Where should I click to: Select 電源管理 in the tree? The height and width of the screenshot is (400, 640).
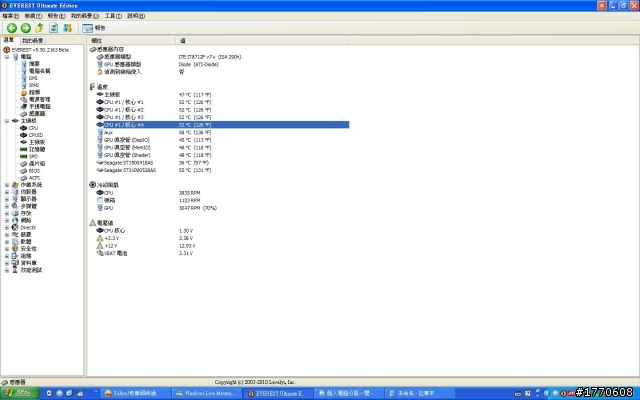click(39, 100)
